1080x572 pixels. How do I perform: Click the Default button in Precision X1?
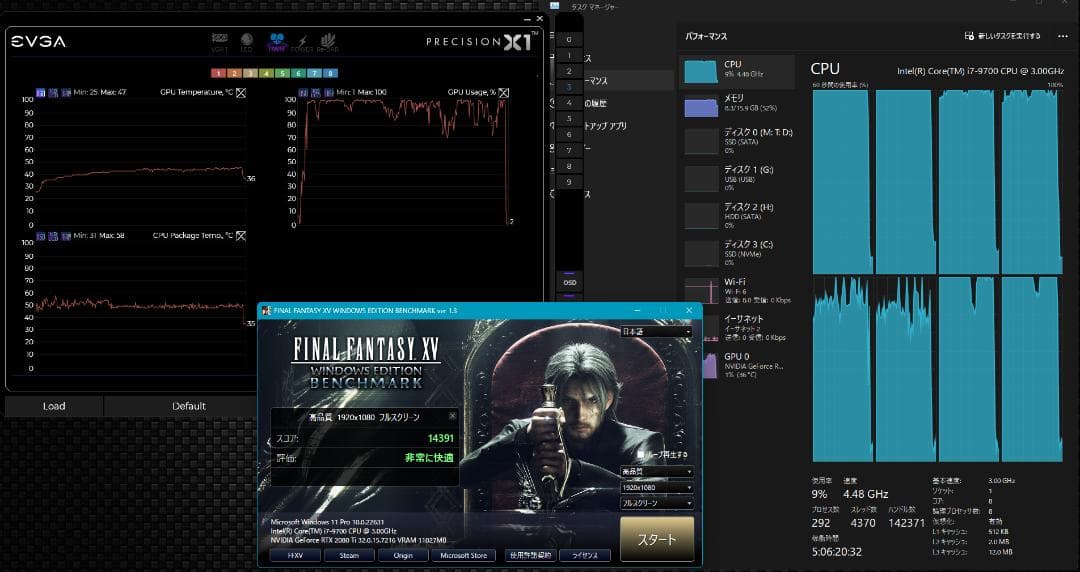click(x=189, y=406)
